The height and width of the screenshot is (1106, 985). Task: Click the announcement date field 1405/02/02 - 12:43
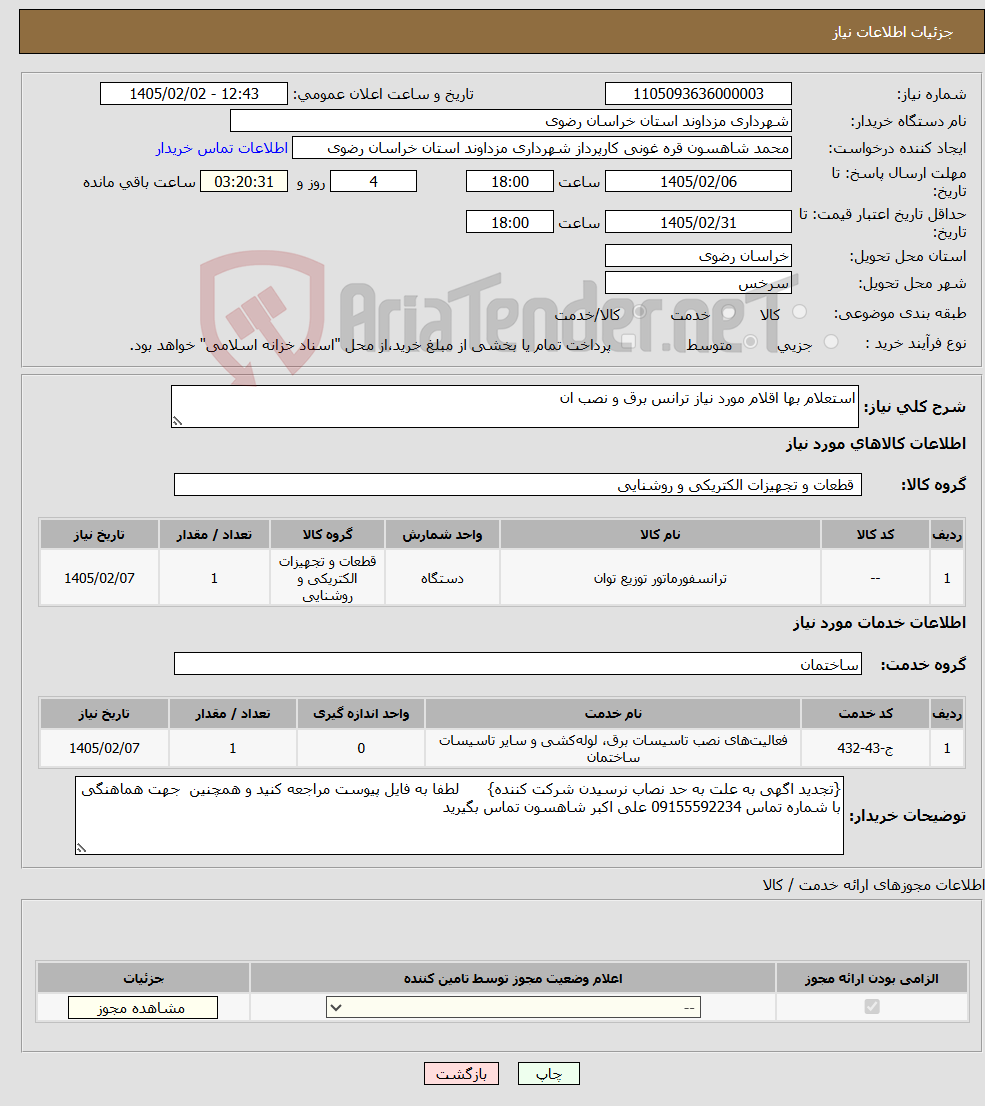[x=194, y=94]
